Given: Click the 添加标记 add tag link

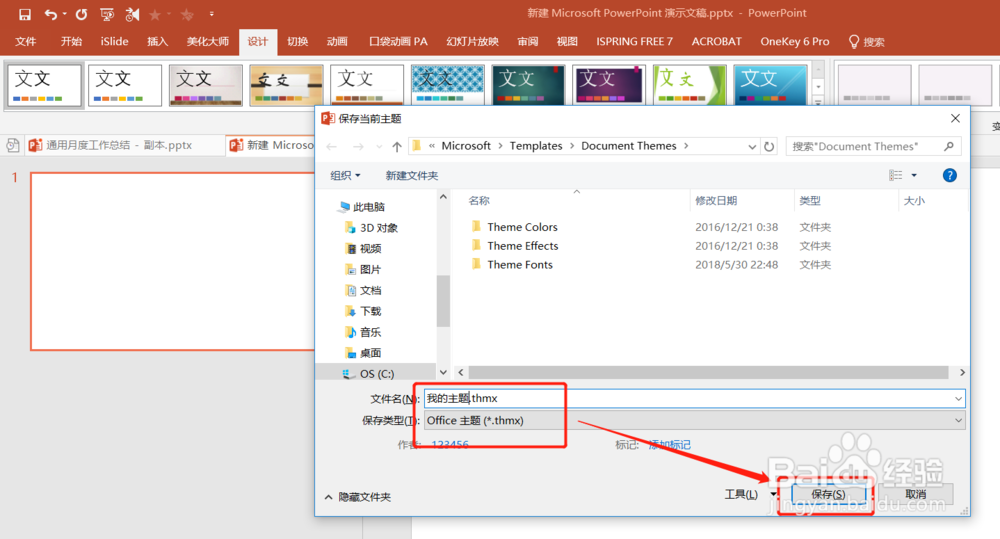Looking at the screenshot, I should [670, 445].
